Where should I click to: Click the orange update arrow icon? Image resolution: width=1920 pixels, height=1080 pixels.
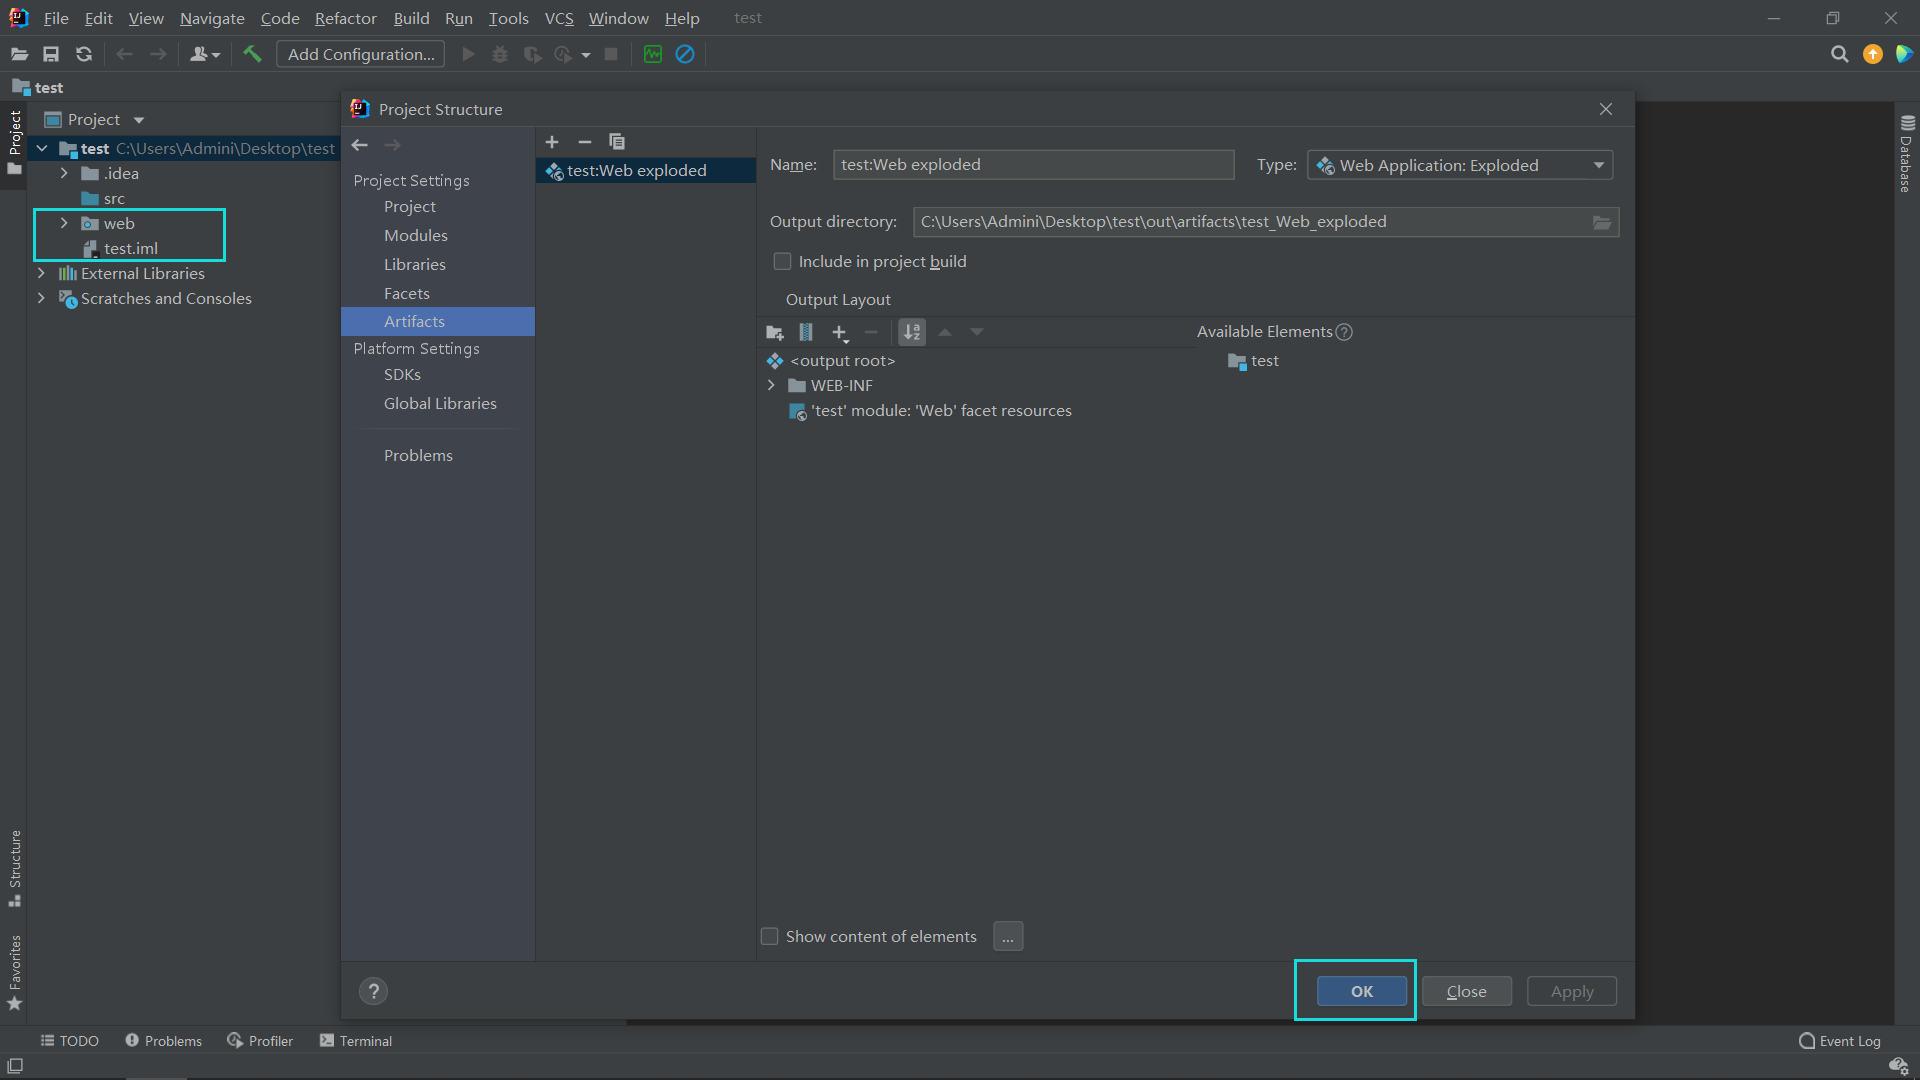point(1873,54)
